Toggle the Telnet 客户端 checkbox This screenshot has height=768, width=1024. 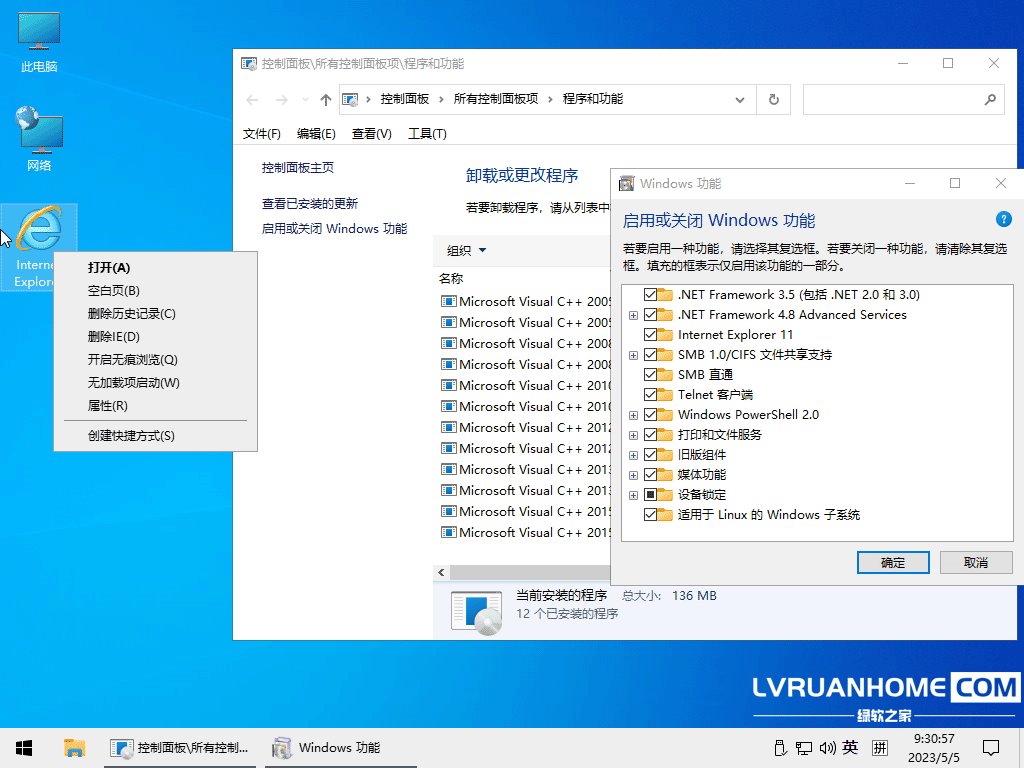click(x=651, y=395)
